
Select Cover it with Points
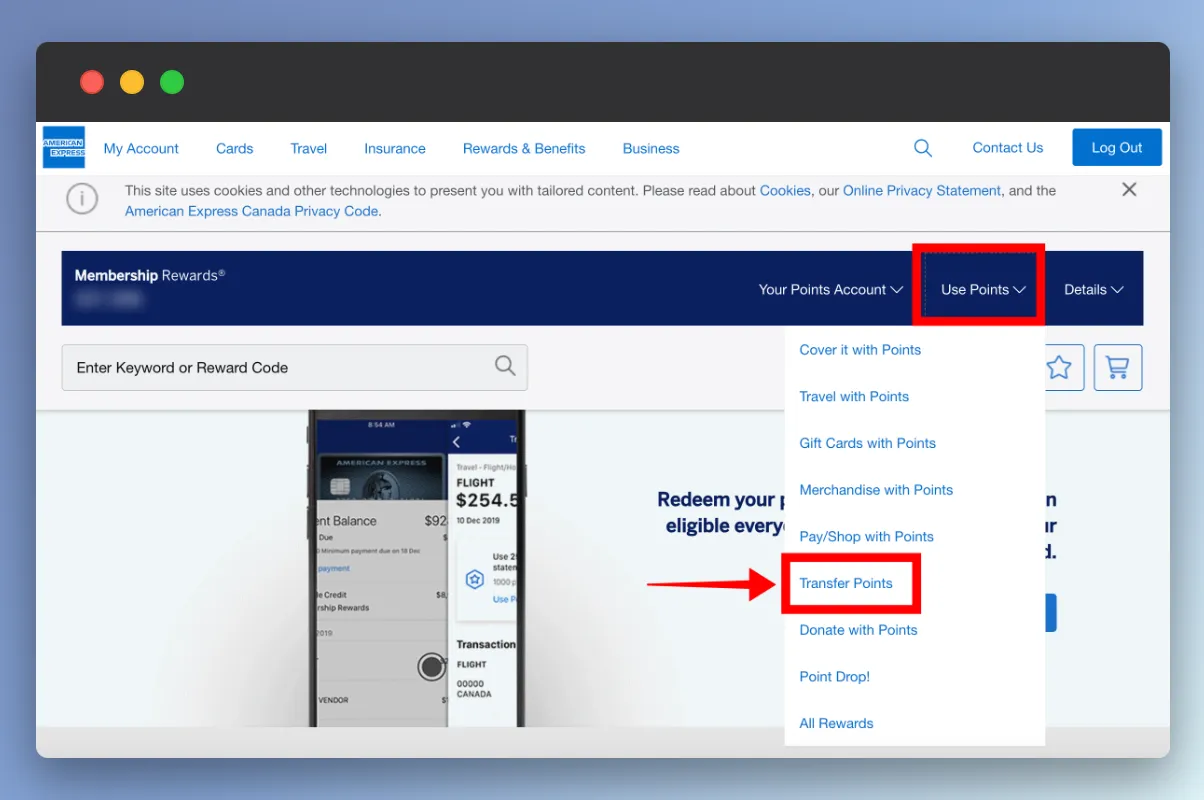click(860, 350)
